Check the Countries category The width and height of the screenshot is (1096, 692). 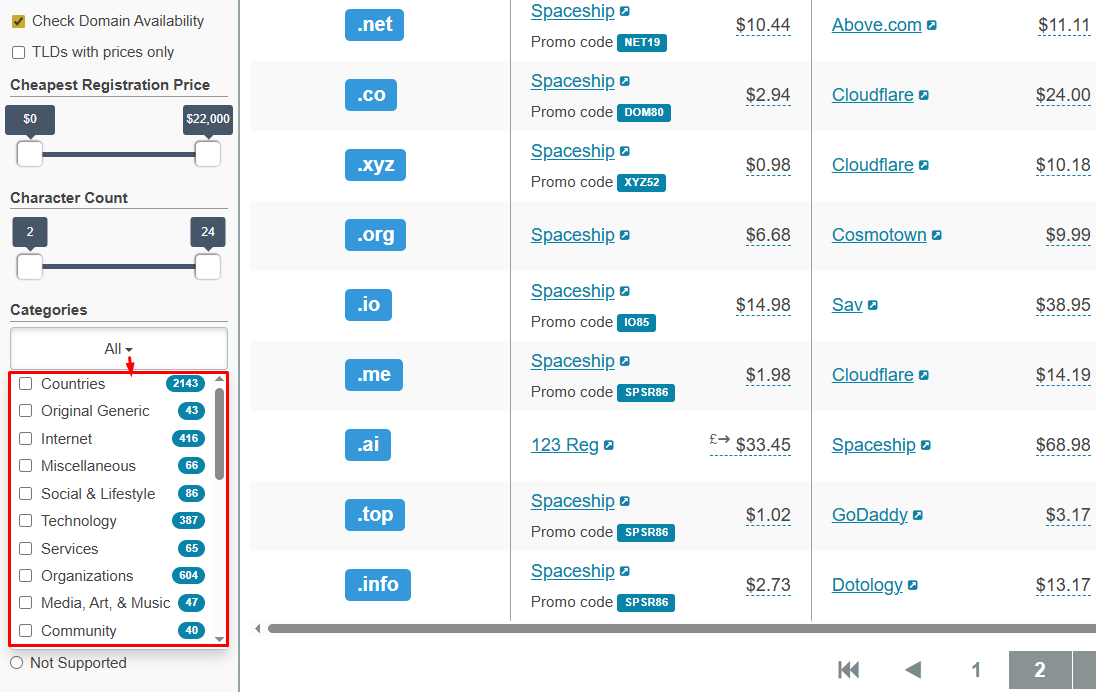click(x=26, y=384)
